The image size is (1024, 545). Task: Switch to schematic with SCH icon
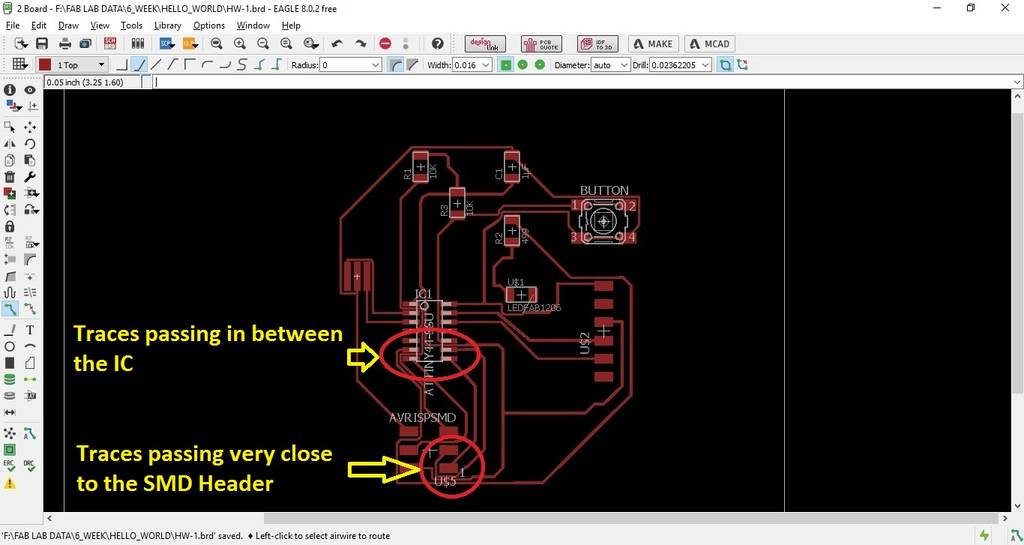[110, 44]
